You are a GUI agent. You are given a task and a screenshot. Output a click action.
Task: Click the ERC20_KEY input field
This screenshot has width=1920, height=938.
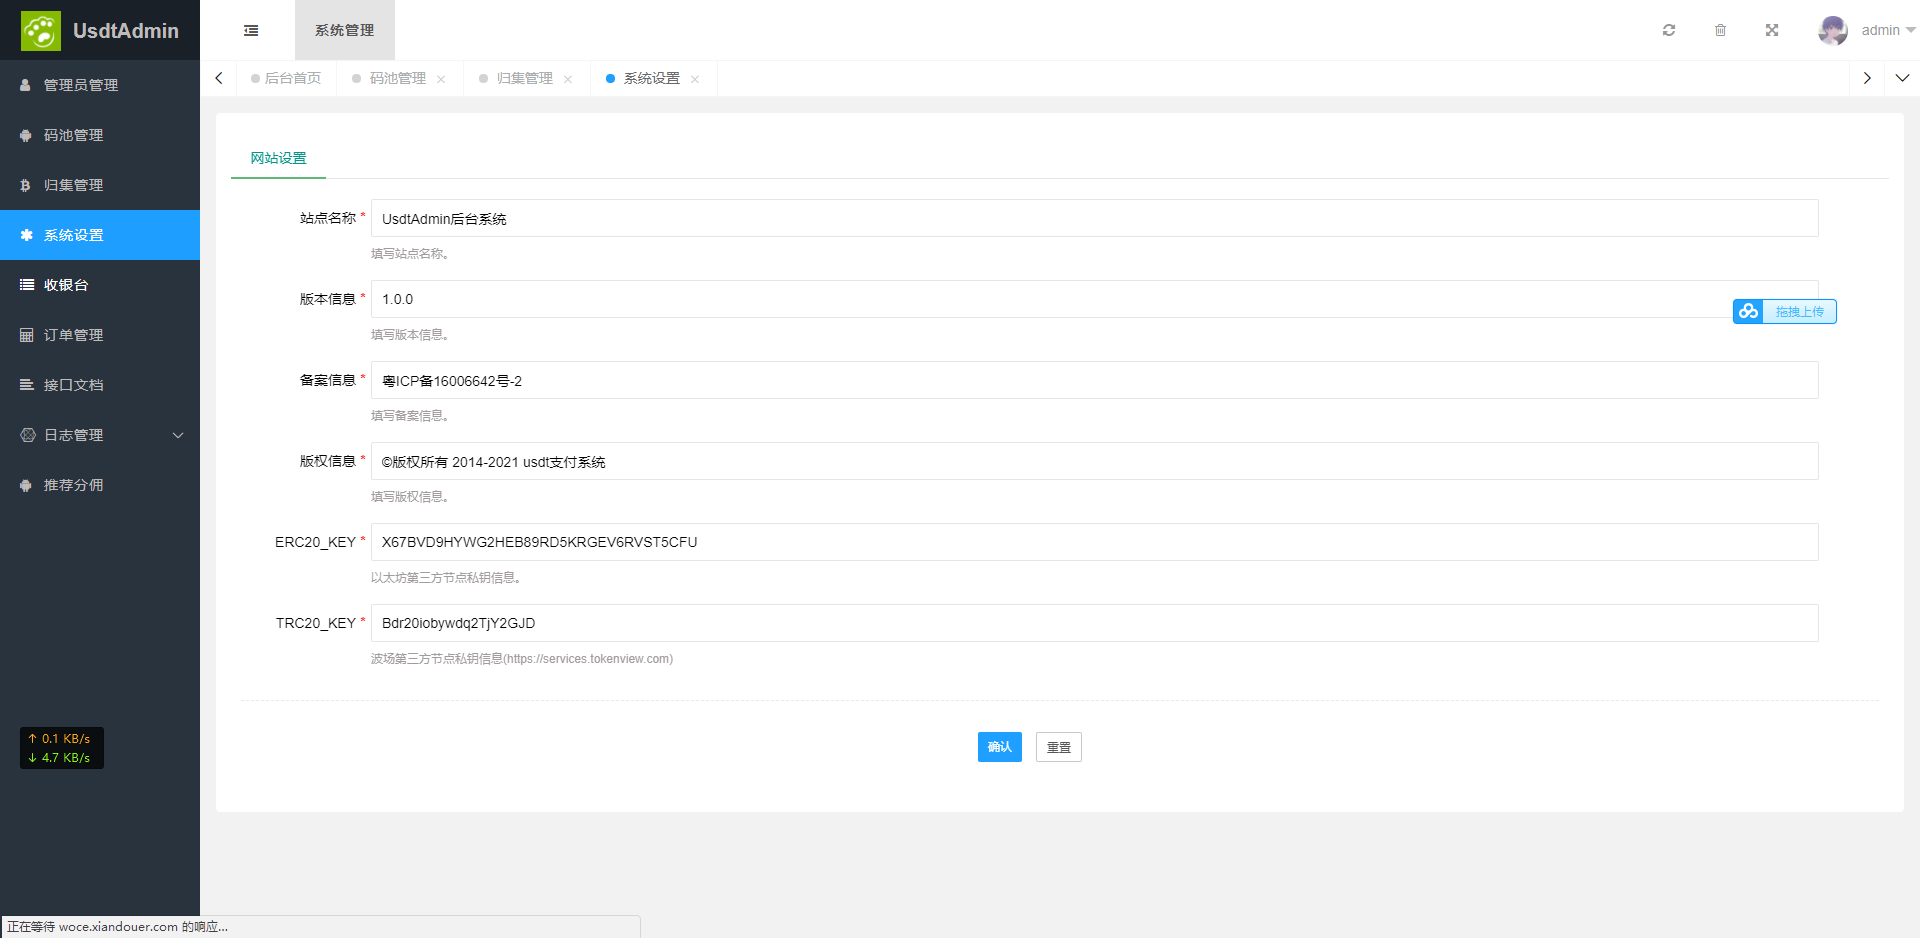pyautogui.click(x=1094, y=542)
